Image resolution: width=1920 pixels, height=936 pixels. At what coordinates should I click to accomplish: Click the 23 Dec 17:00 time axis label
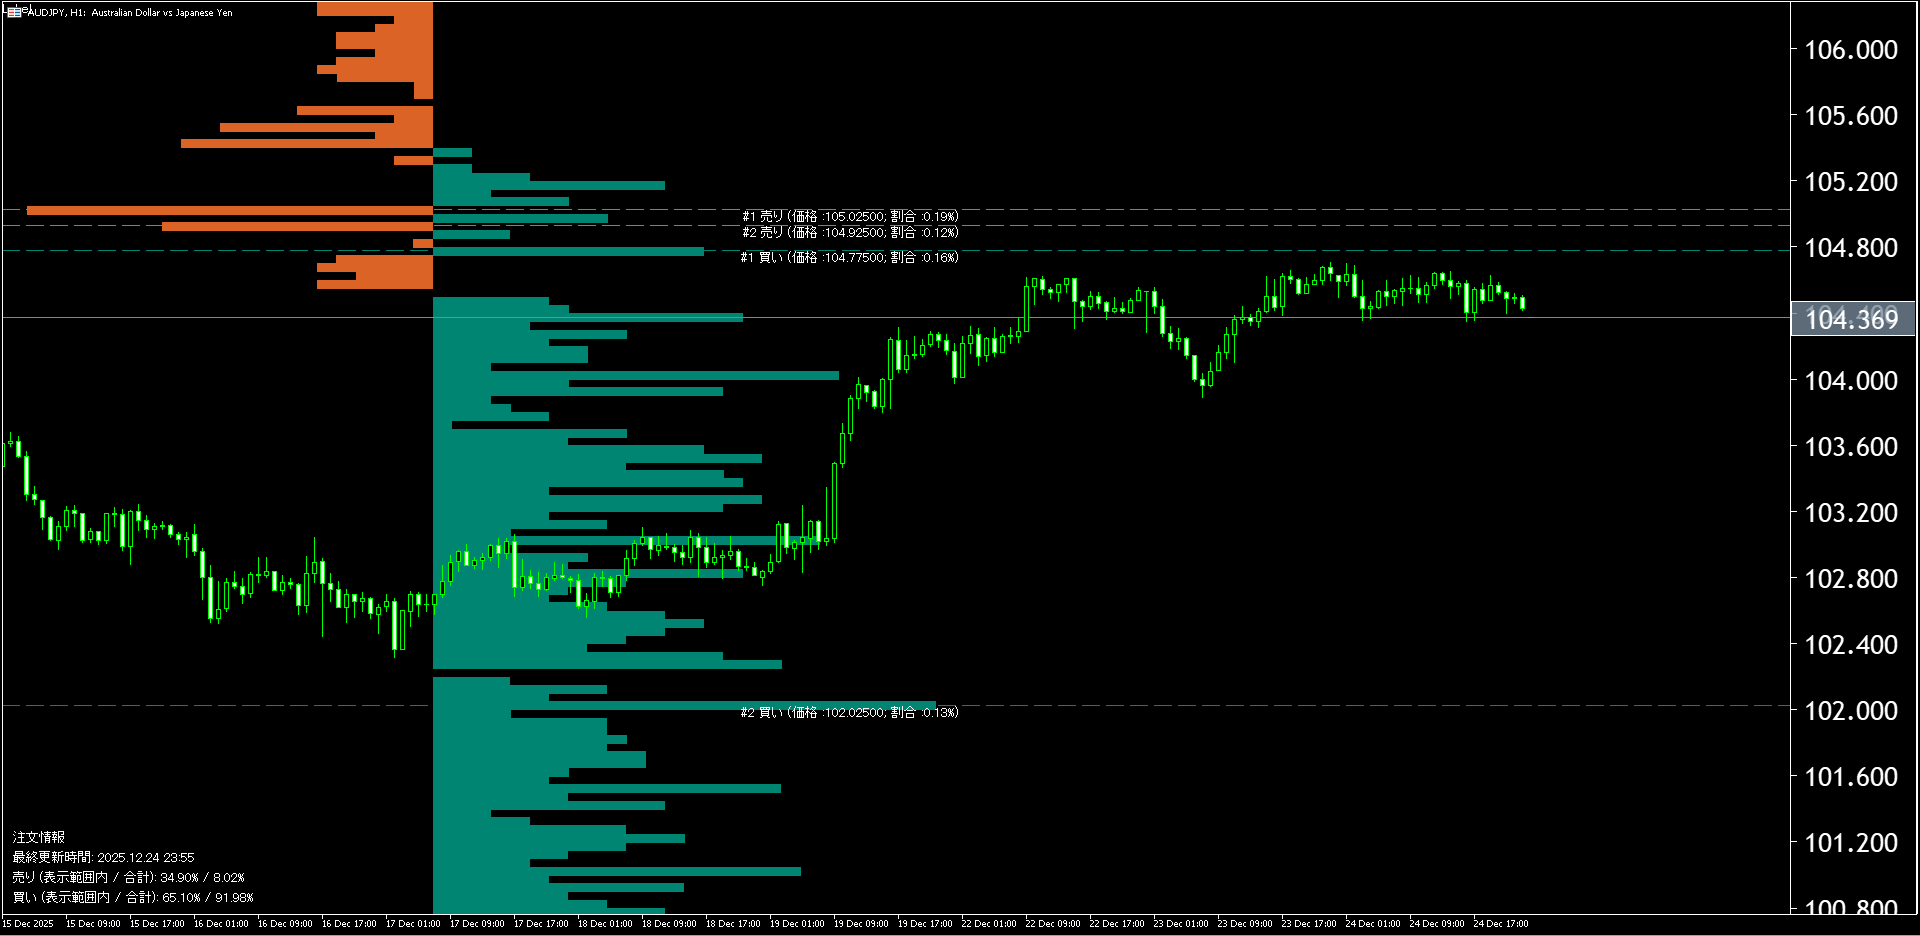click(1309, 924)
